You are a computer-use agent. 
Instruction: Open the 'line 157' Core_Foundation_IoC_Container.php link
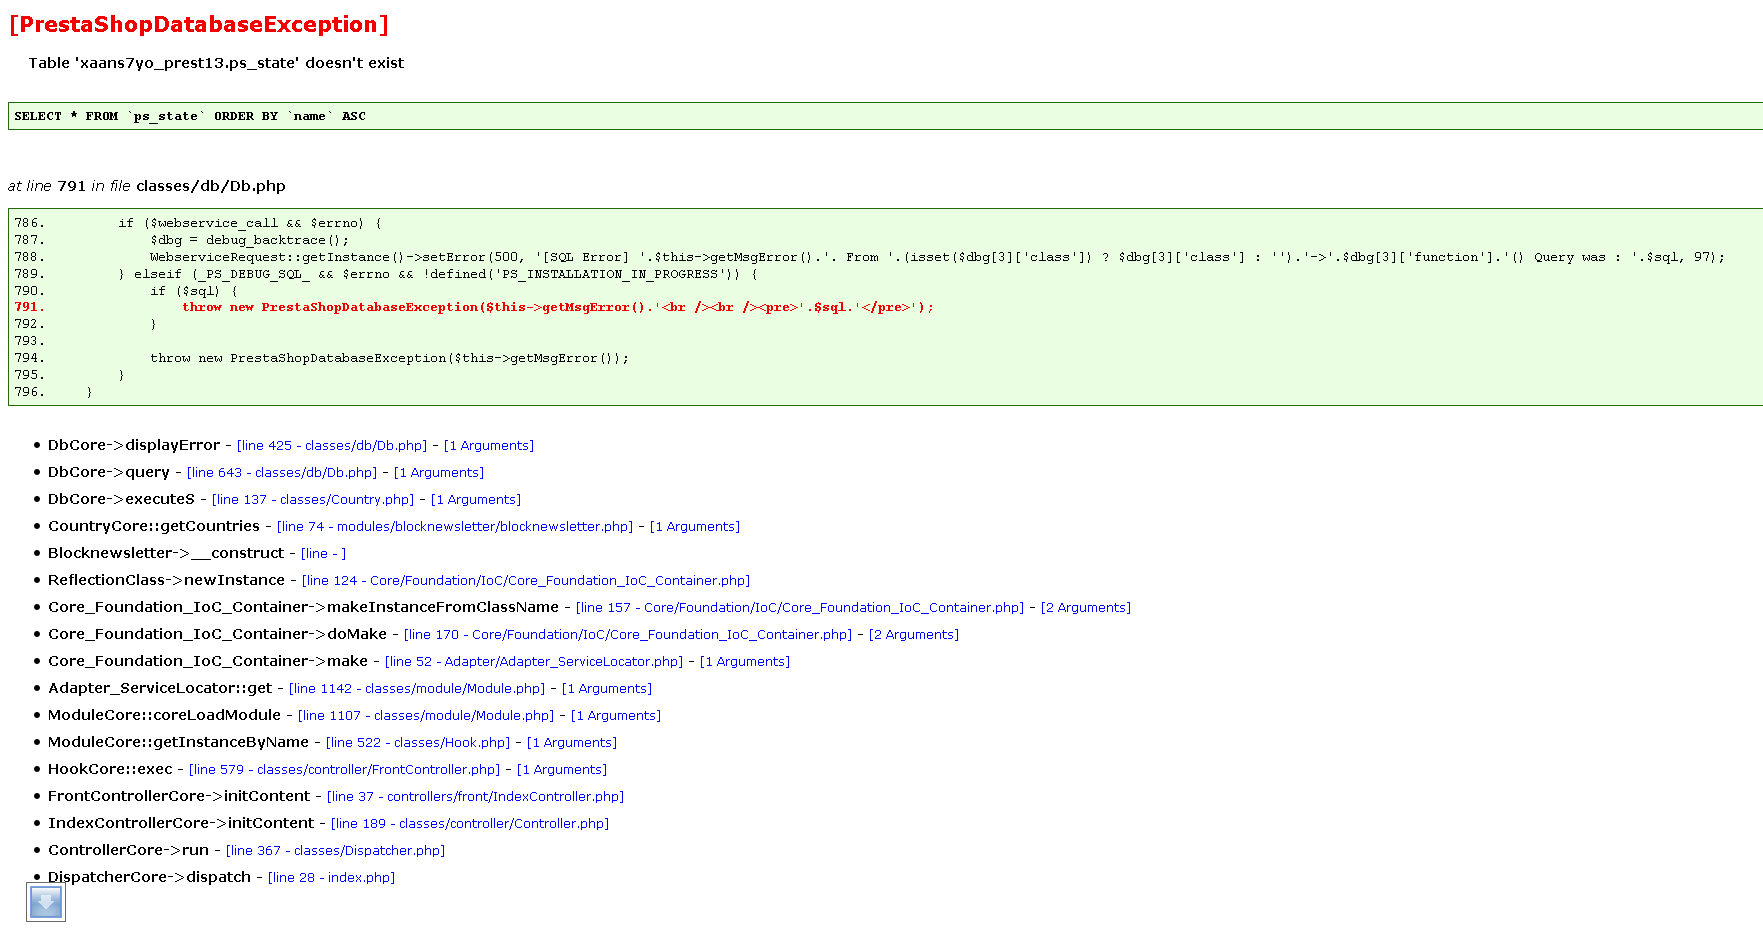[800, 608]
